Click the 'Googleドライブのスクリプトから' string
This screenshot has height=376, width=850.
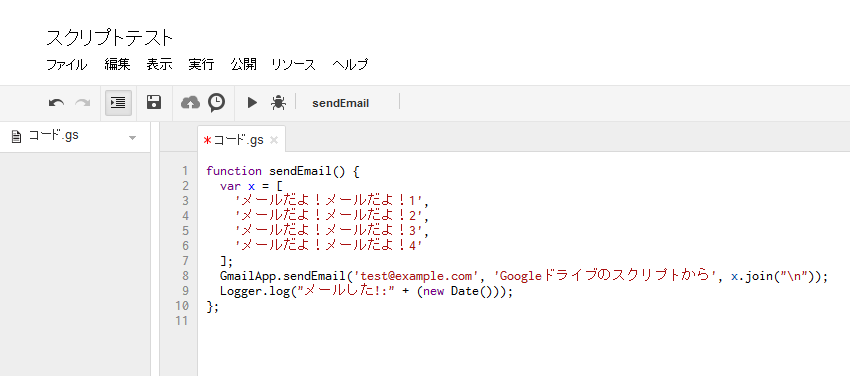point(605,276)
